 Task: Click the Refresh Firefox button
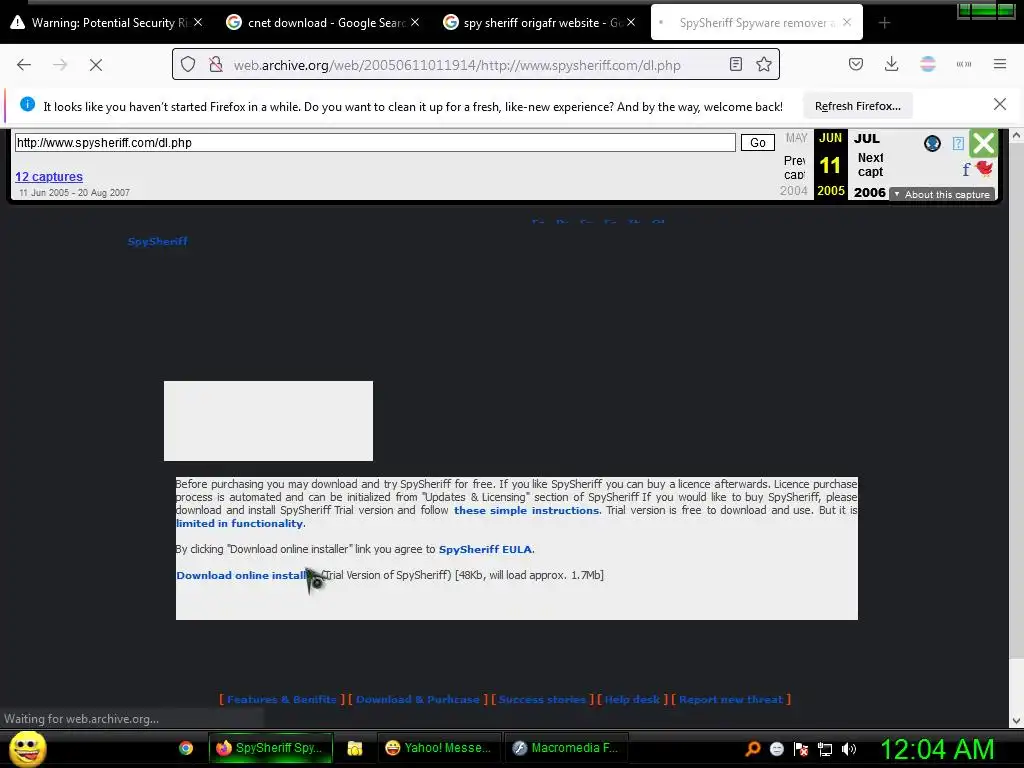point(857,106)
